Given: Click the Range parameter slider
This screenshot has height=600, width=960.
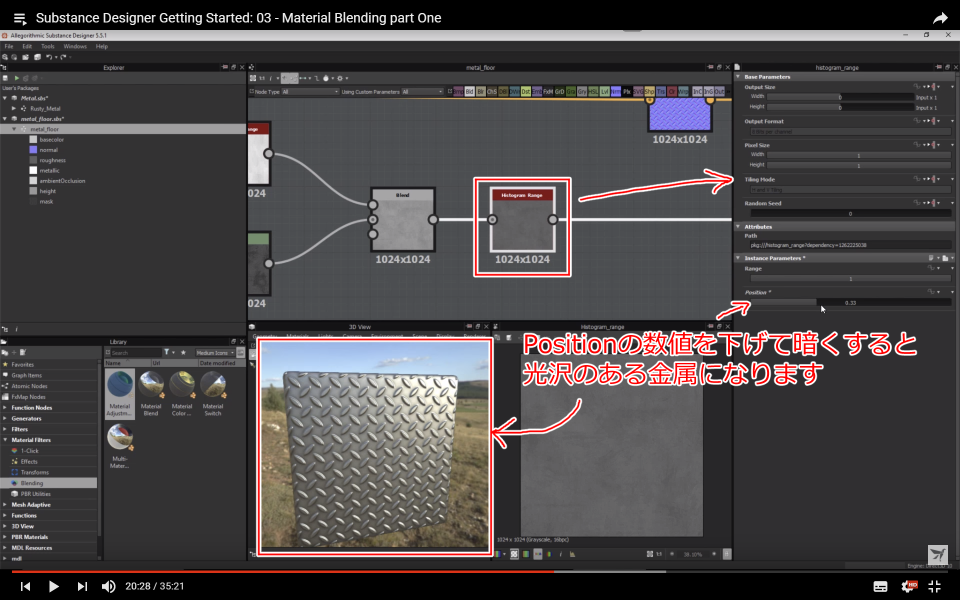Looking at the screenshot, I should (850, 279).
